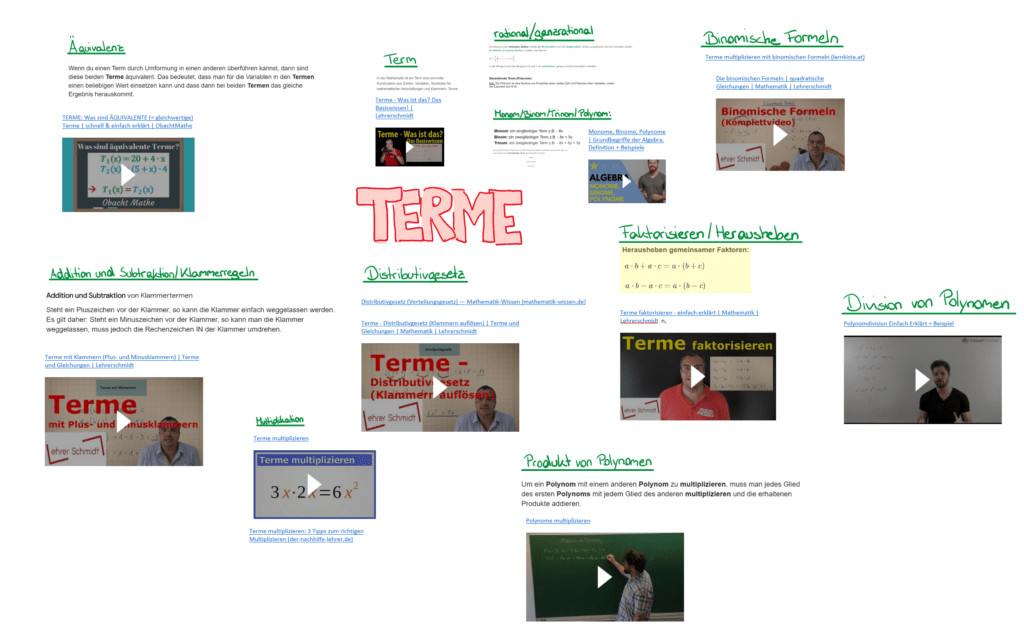Play the 'Terme multiplizieren' 3x·2x video
The width and height of the screenshot is (1024, 630).
point(314,484)
